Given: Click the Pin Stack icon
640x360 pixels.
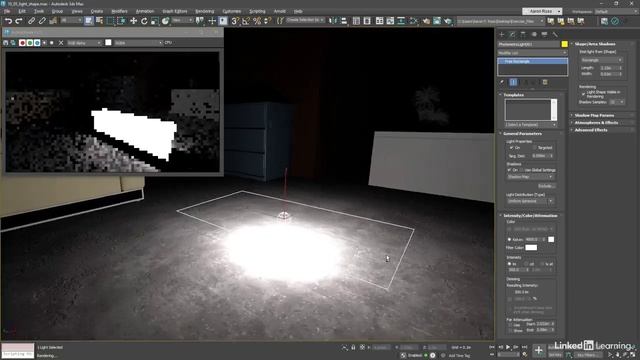Looking at the screenshot, I should (502, 82).
